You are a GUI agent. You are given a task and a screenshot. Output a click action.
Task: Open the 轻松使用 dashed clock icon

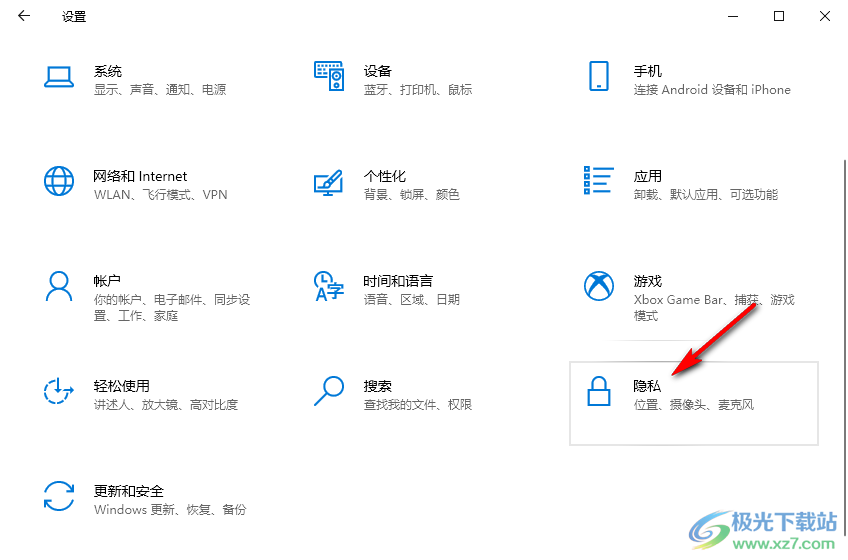[59, 391]
